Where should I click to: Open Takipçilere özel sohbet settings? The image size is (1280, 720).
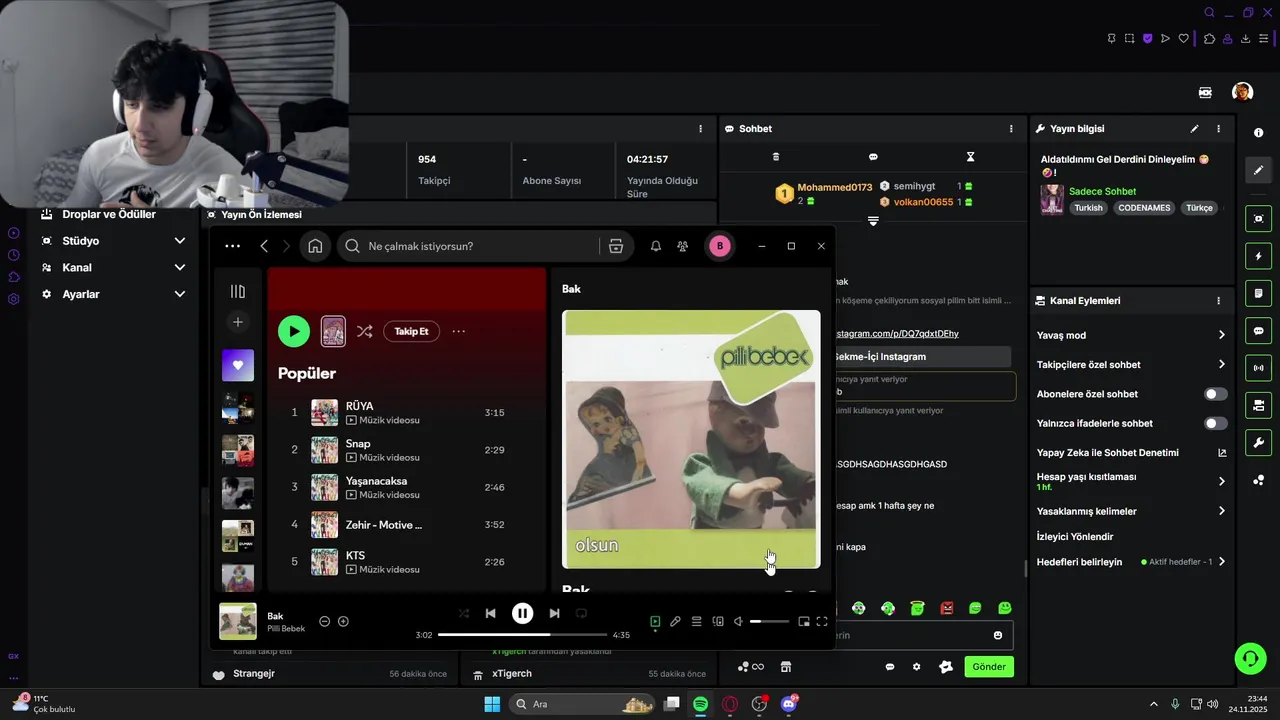point(1131,365)
